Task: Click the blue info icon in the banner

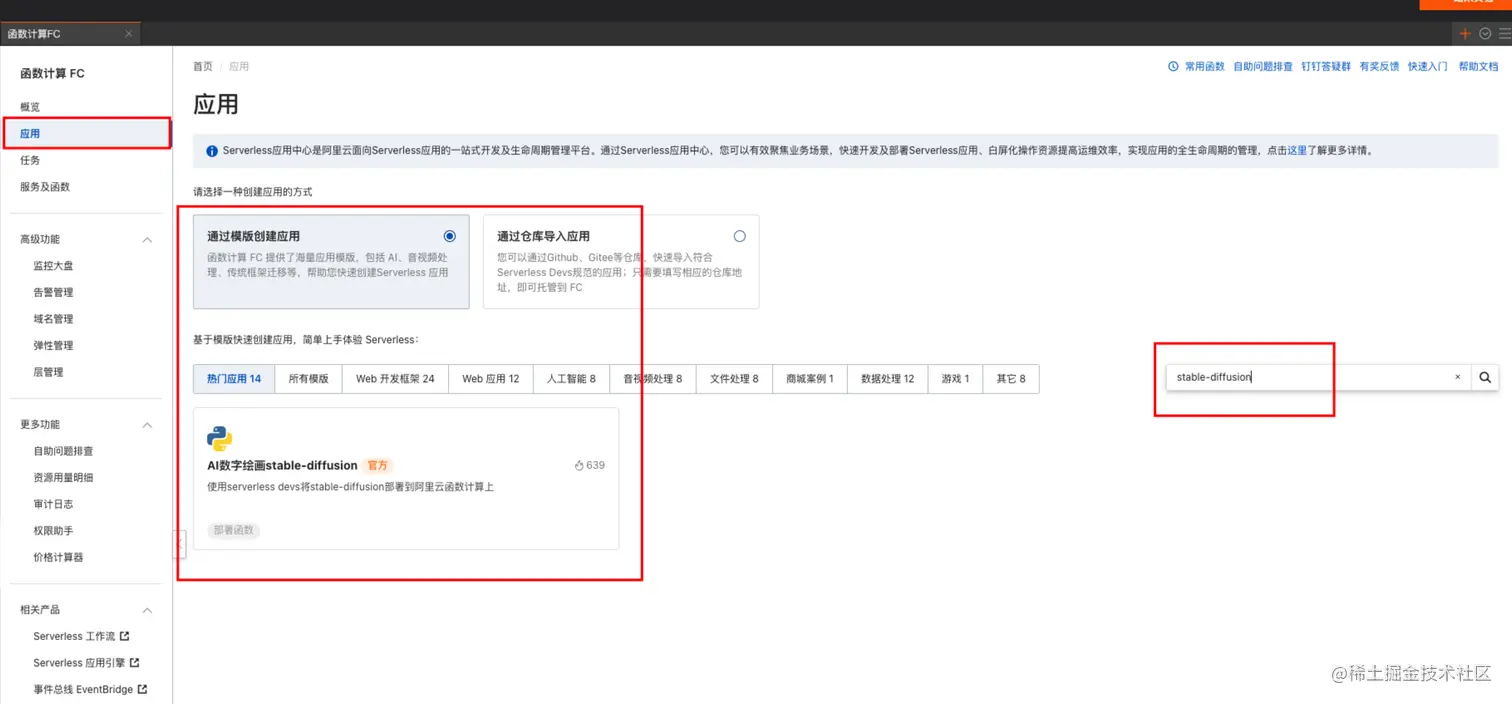Action: click(x=212, y=151)
